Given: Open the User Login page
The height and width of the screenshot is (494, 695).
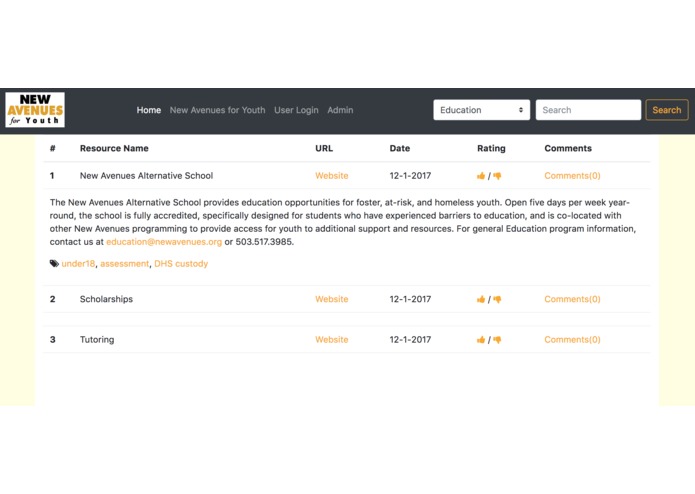Looking at the screenshot, I should [x=296, y=110].
